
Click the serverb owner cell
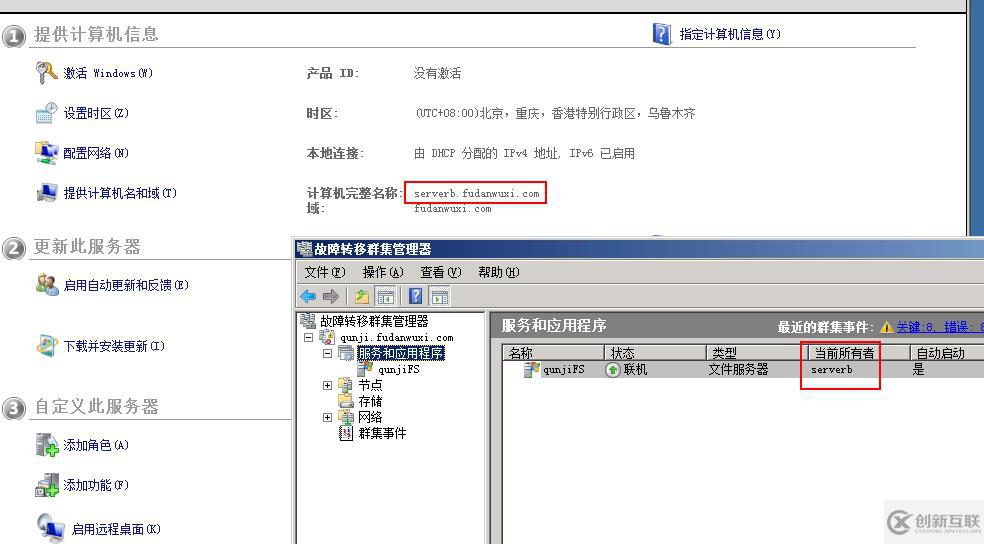(x=832, y=370)
